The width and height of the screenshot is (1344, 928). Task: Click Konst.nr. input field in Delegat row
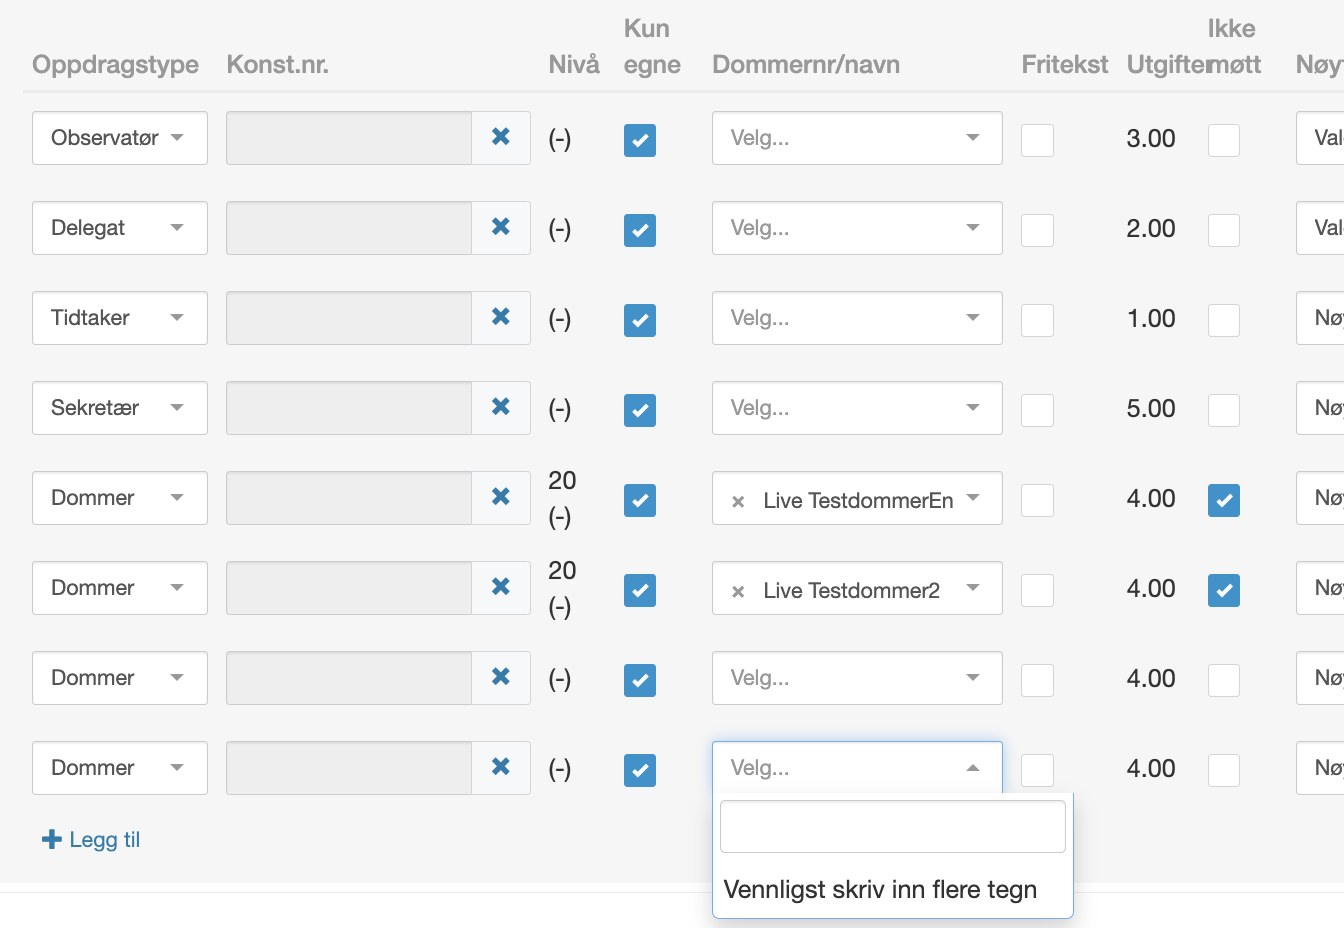[349, 228]
